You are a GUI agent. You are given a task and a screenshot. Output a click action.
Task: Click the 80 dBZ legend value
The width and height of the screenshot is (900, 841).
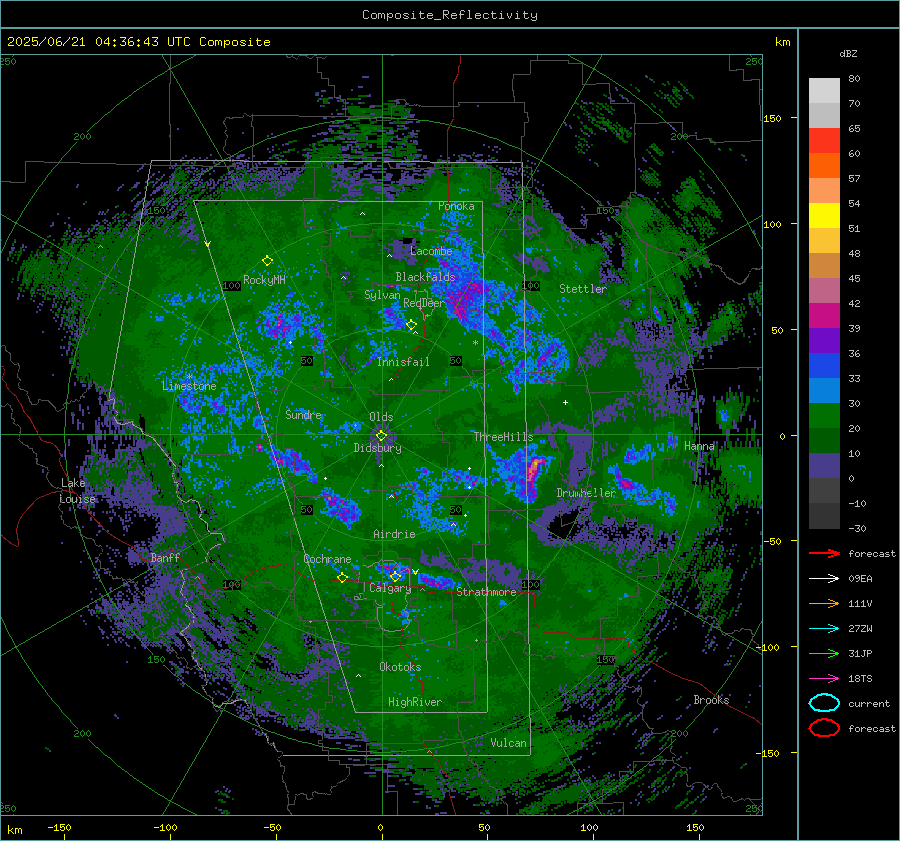coord(854,79)
